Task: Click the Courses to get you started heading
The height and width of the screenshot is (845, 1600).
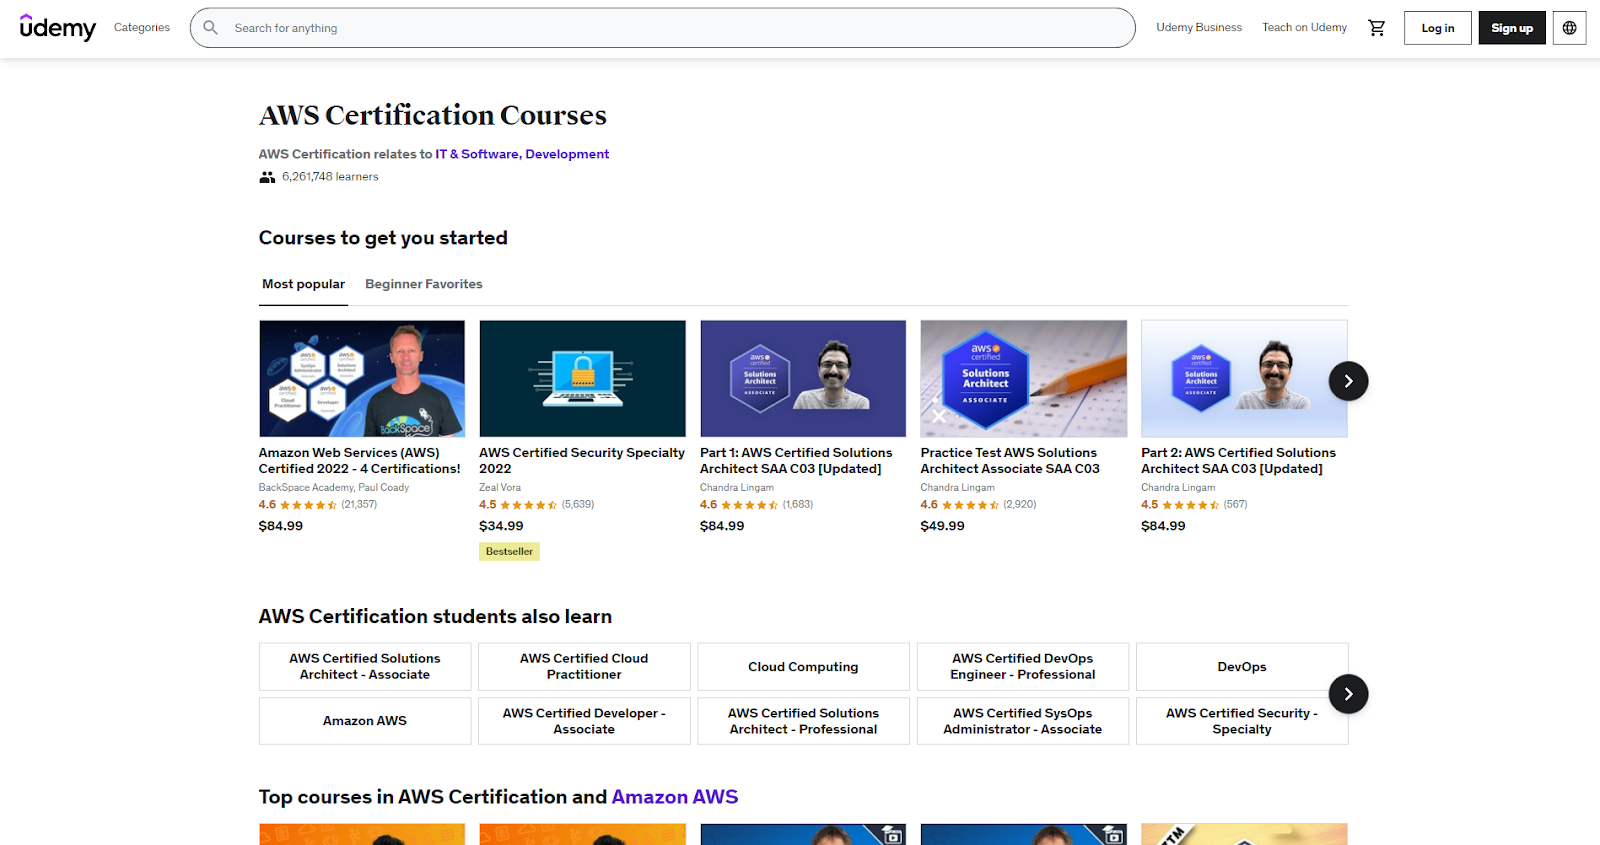Action: [x=383, y=238]
